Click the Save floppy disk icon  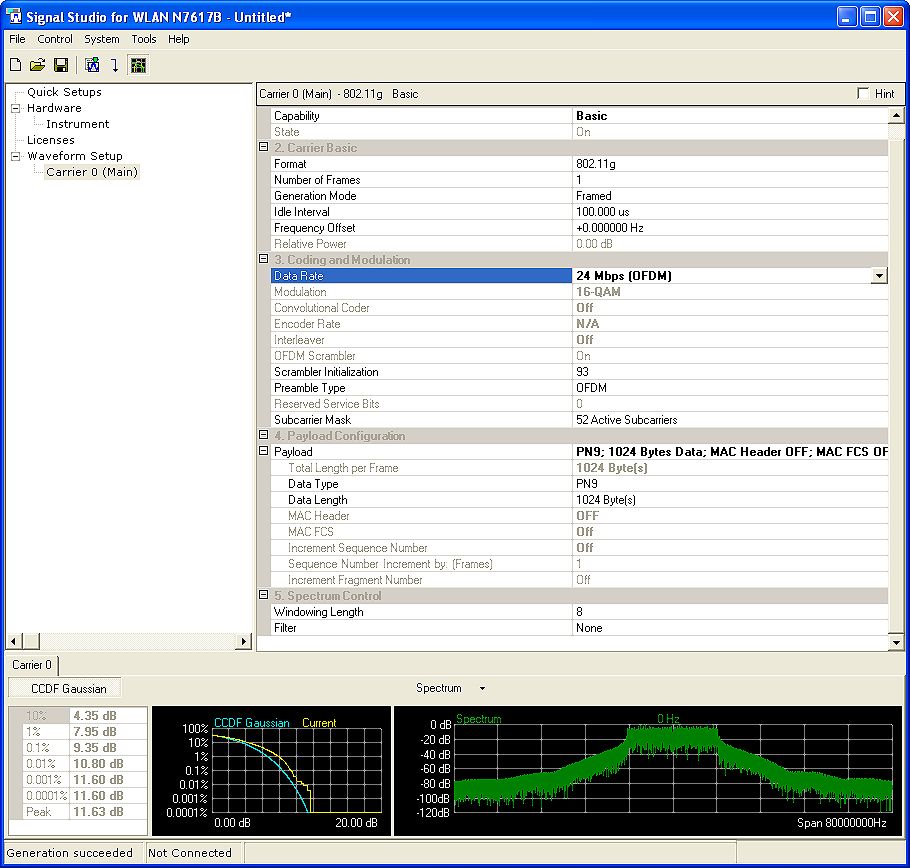click(60, 66)
